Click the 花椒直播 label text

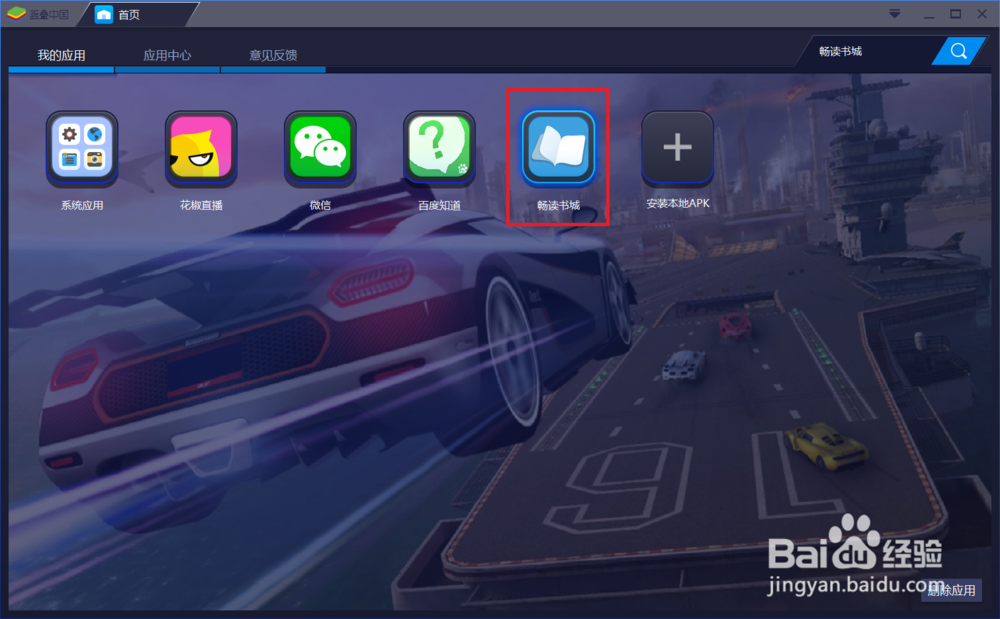(x=201, y=205)
